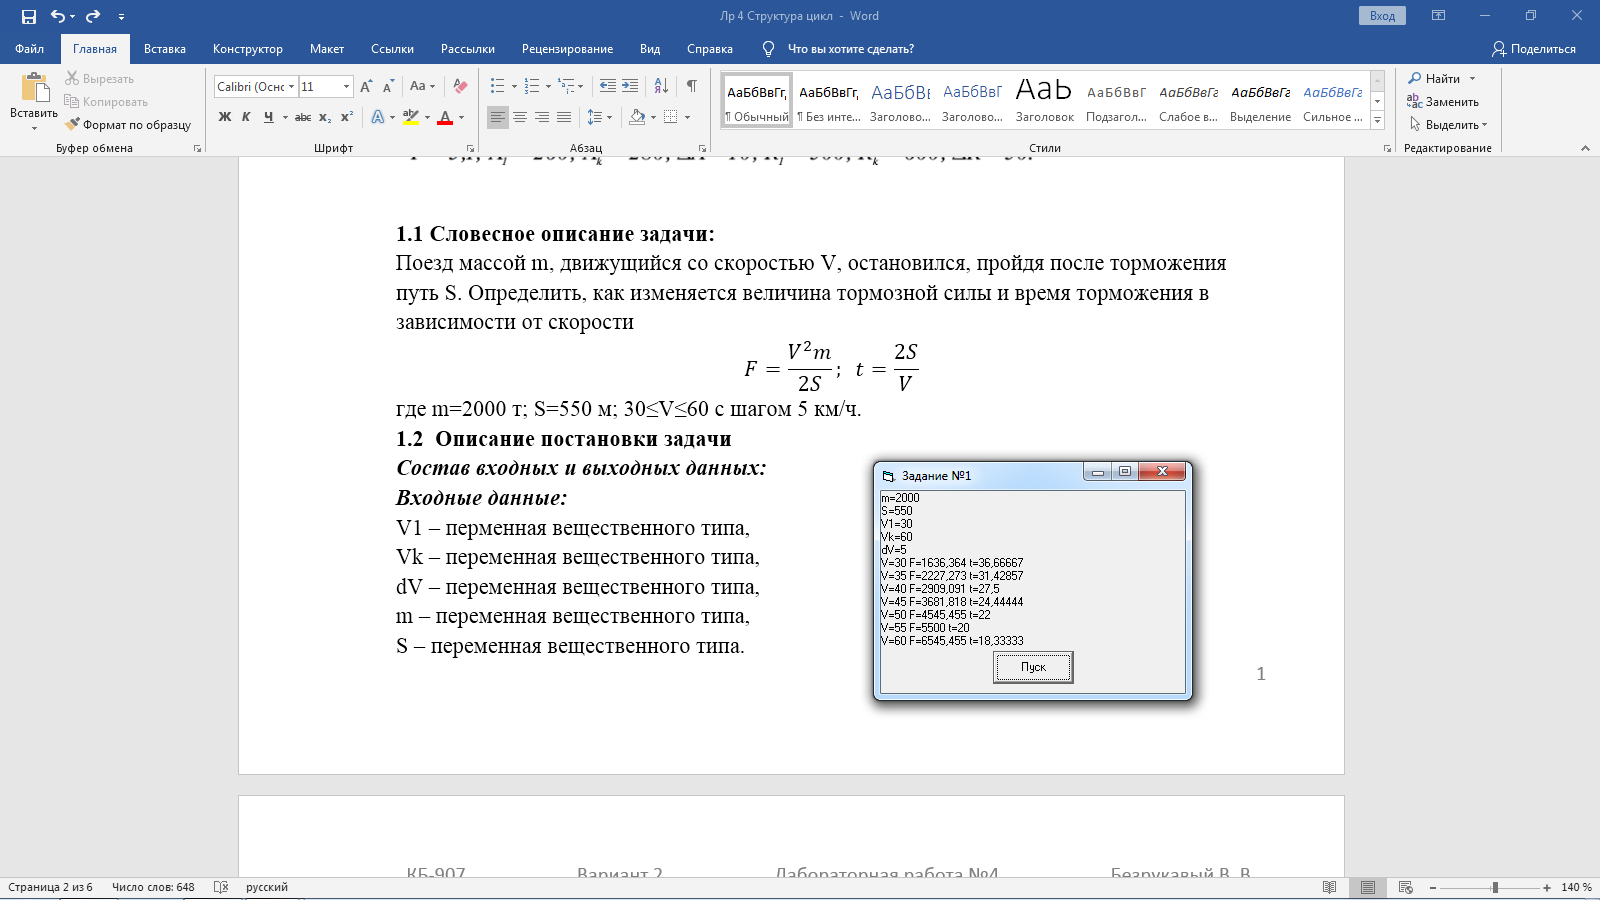Image resolution: width=1600 pixels, height=900 pixels.
Task: Toggle subscript x₂ formatting
Action: pyautogui.click(x=325, y=117)
